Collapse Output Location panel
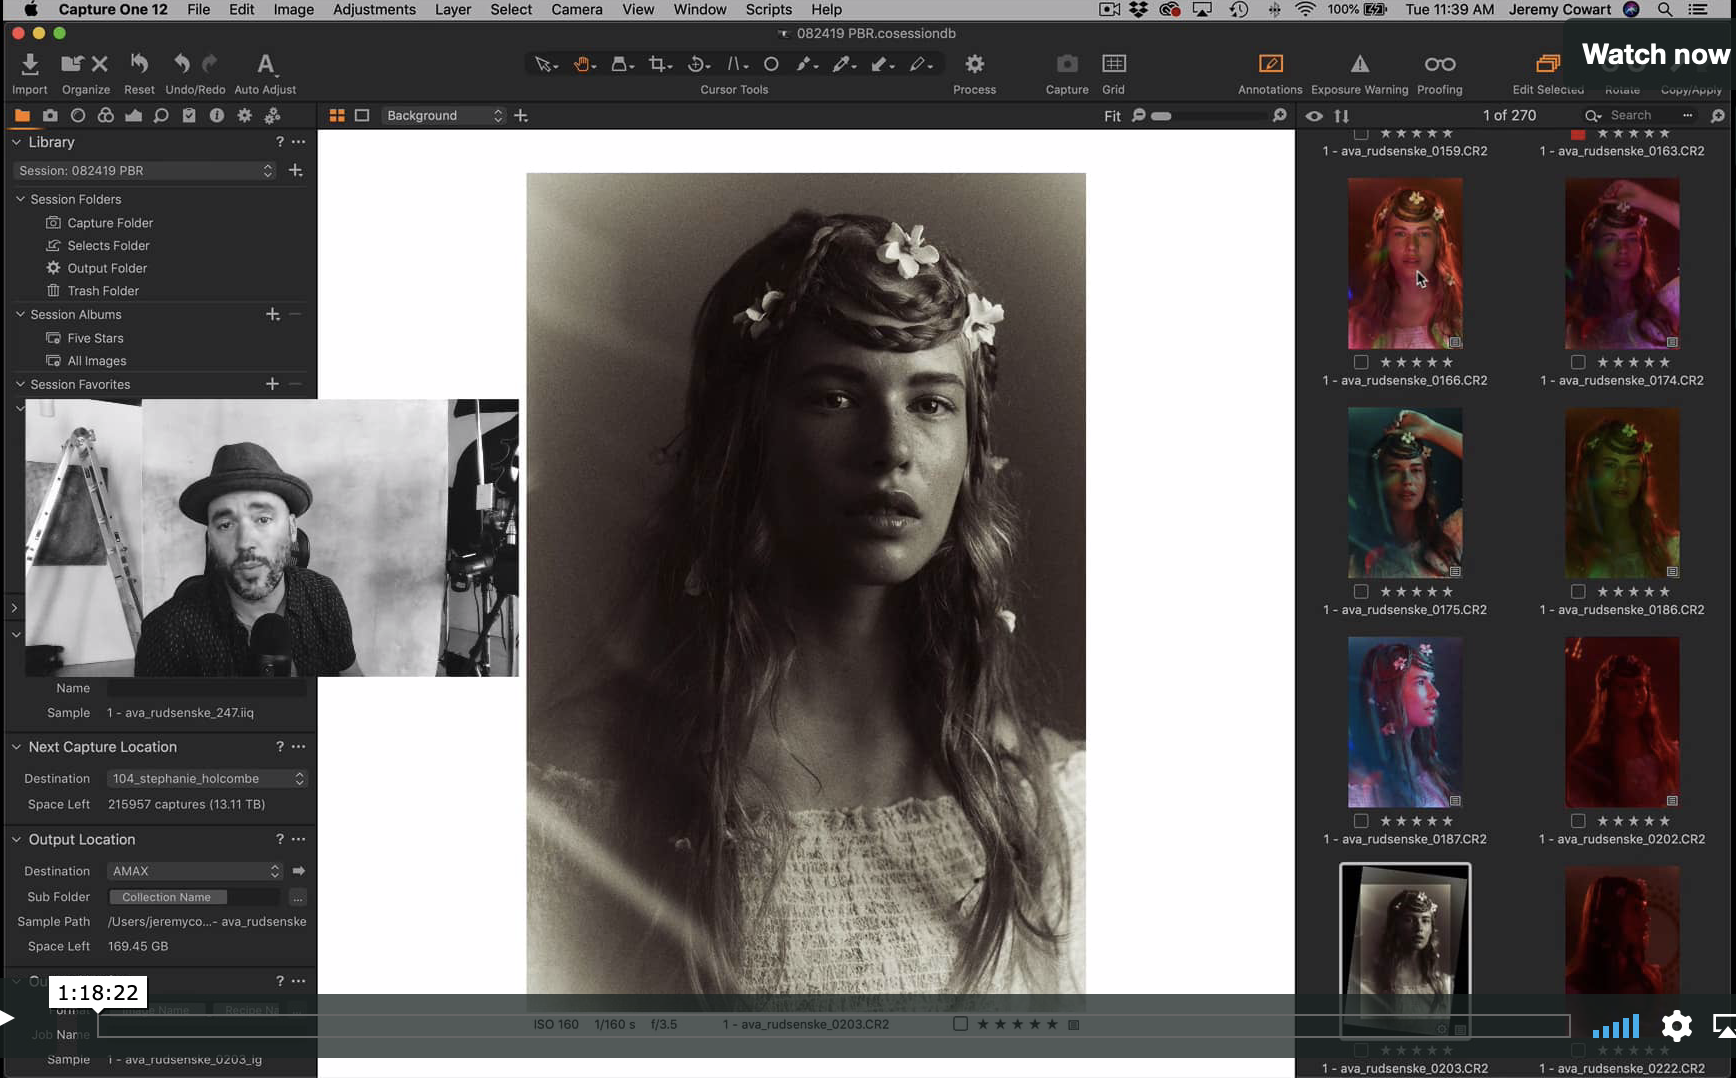Screen dimensions: 1736x1078 (x=16, y=839)
